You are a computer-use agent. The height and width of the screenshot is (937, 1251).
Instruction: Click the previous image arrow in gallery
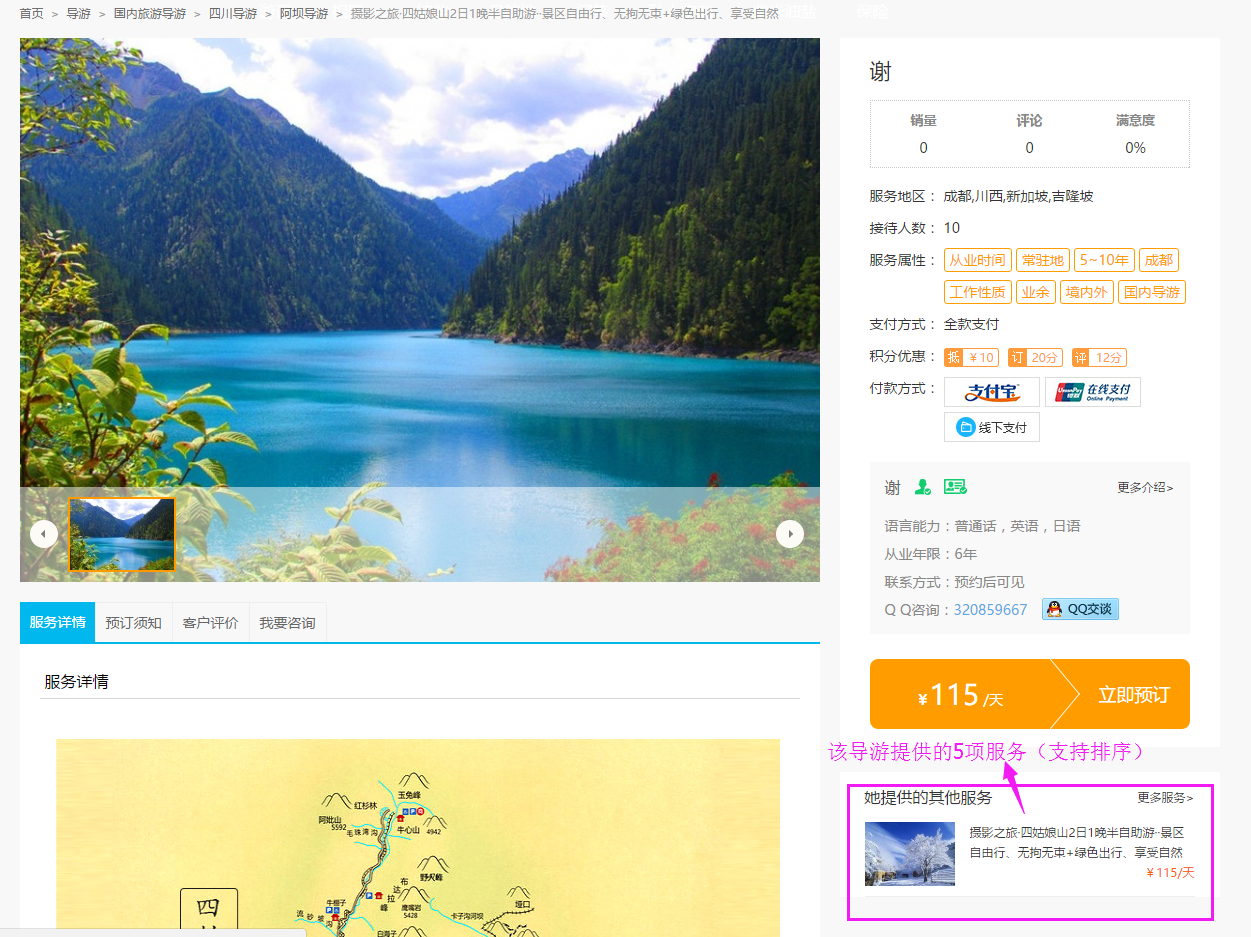click(44, 534)
